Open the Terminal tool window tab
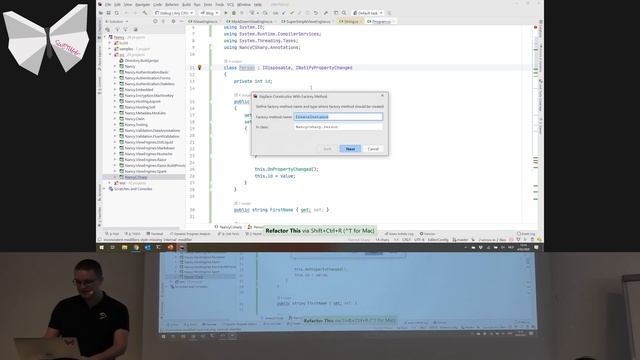The image size is (640, 360). click(155, 234)
